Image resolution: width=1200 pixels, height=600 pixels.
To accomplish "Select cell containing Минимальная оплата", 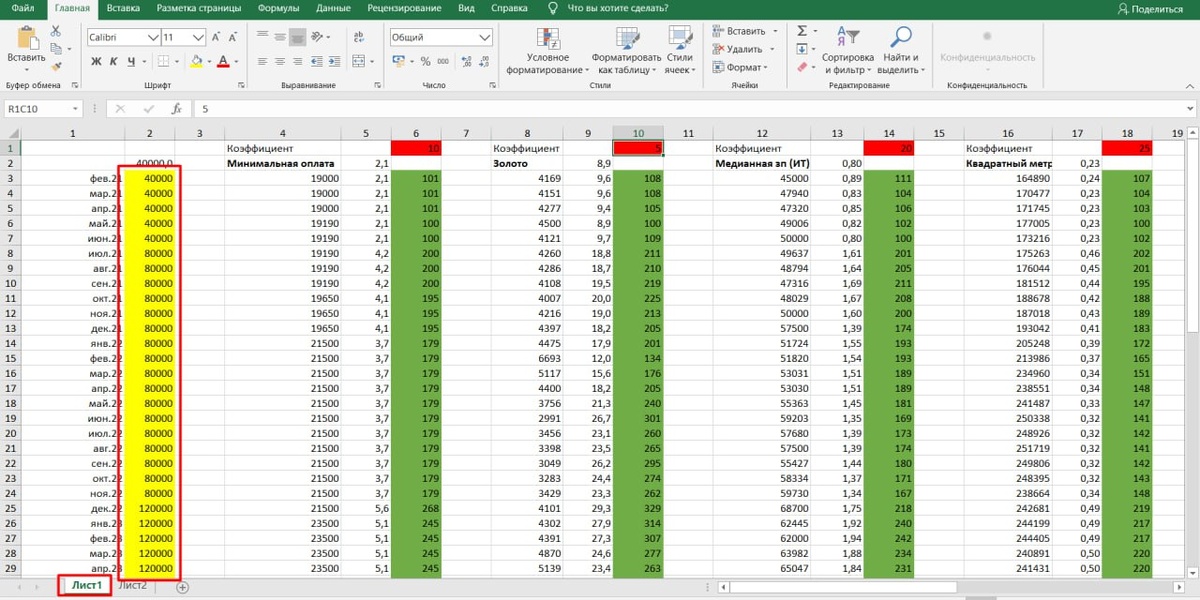I will (282, 162).
